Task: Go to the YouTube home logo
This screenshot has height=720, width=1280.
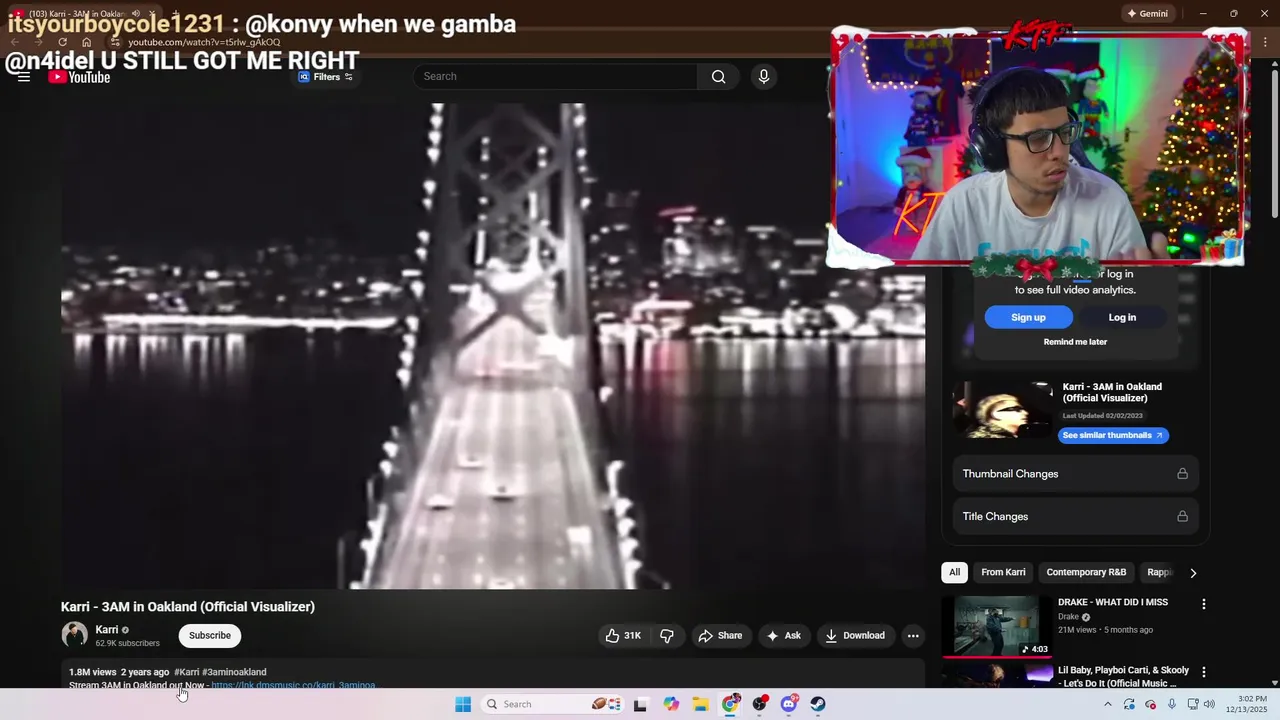Action: click(x=79, y=77)
